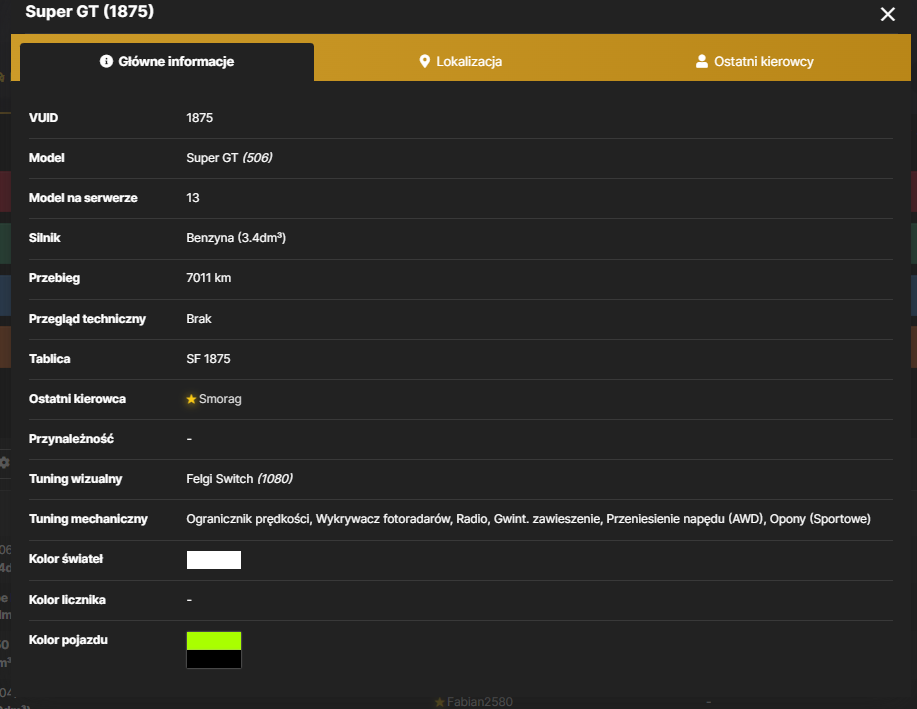Open the Ostatni kierowcy tab
917x709 pixels.
point(754,61)
